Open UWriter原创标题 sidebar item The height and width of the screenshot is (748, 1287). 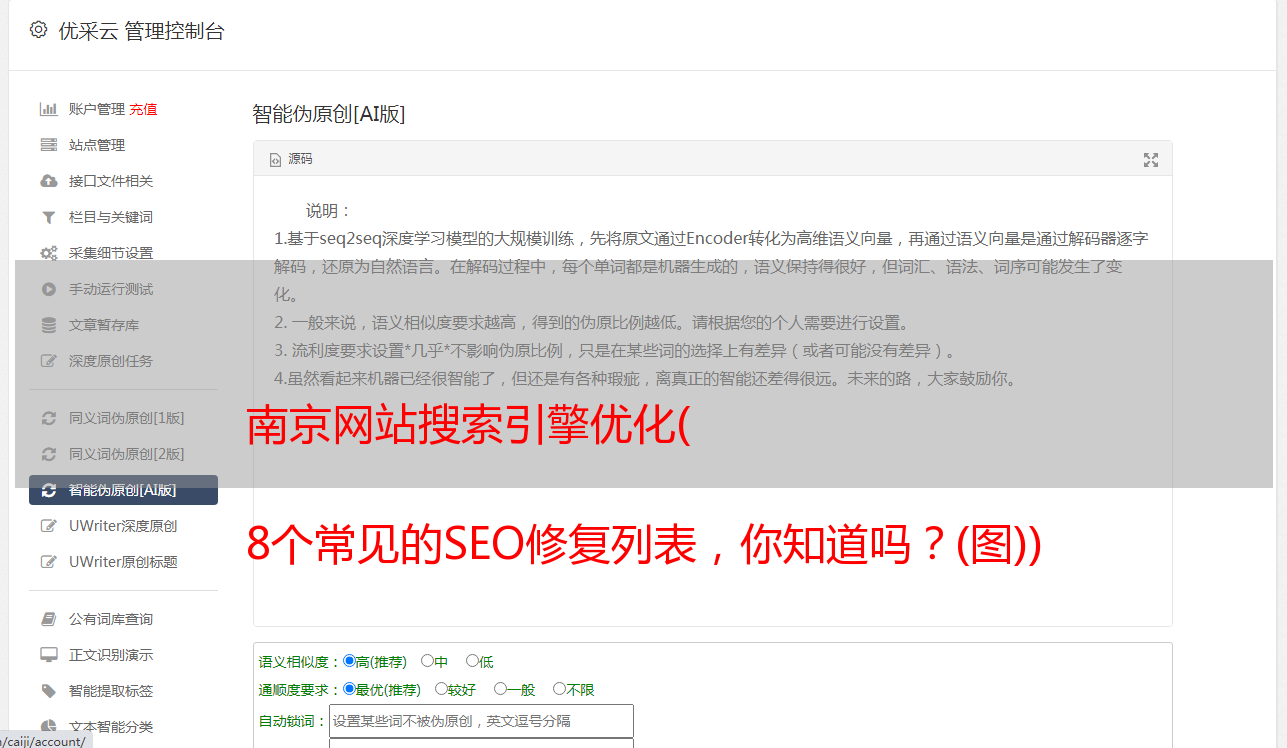[123, 562]
